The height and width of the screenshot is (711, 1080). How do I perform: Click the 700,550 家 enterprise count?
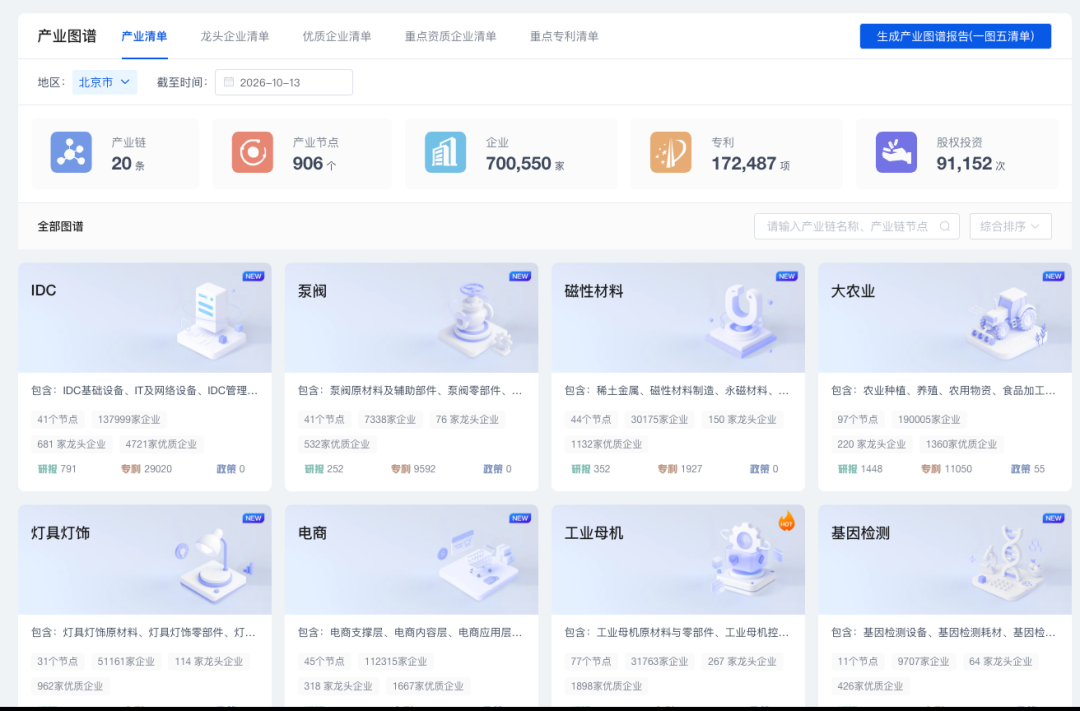click(525, 164)
